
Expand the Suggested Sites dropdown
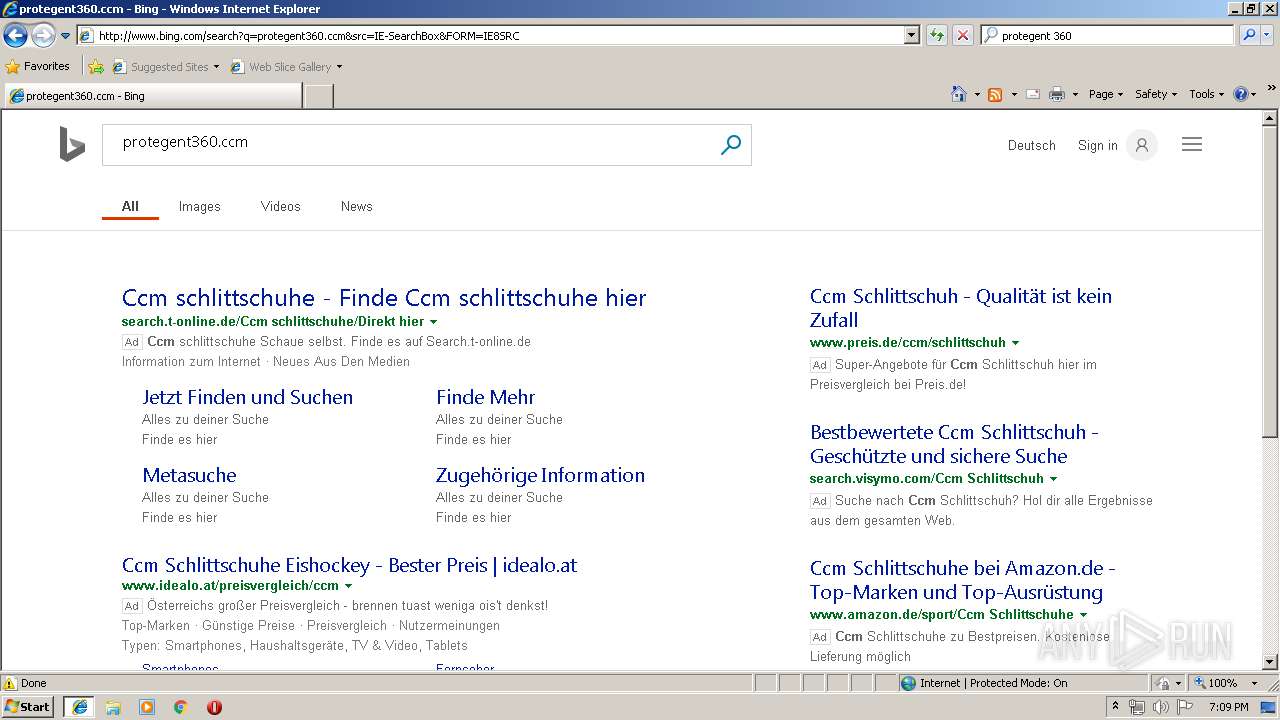216,67
